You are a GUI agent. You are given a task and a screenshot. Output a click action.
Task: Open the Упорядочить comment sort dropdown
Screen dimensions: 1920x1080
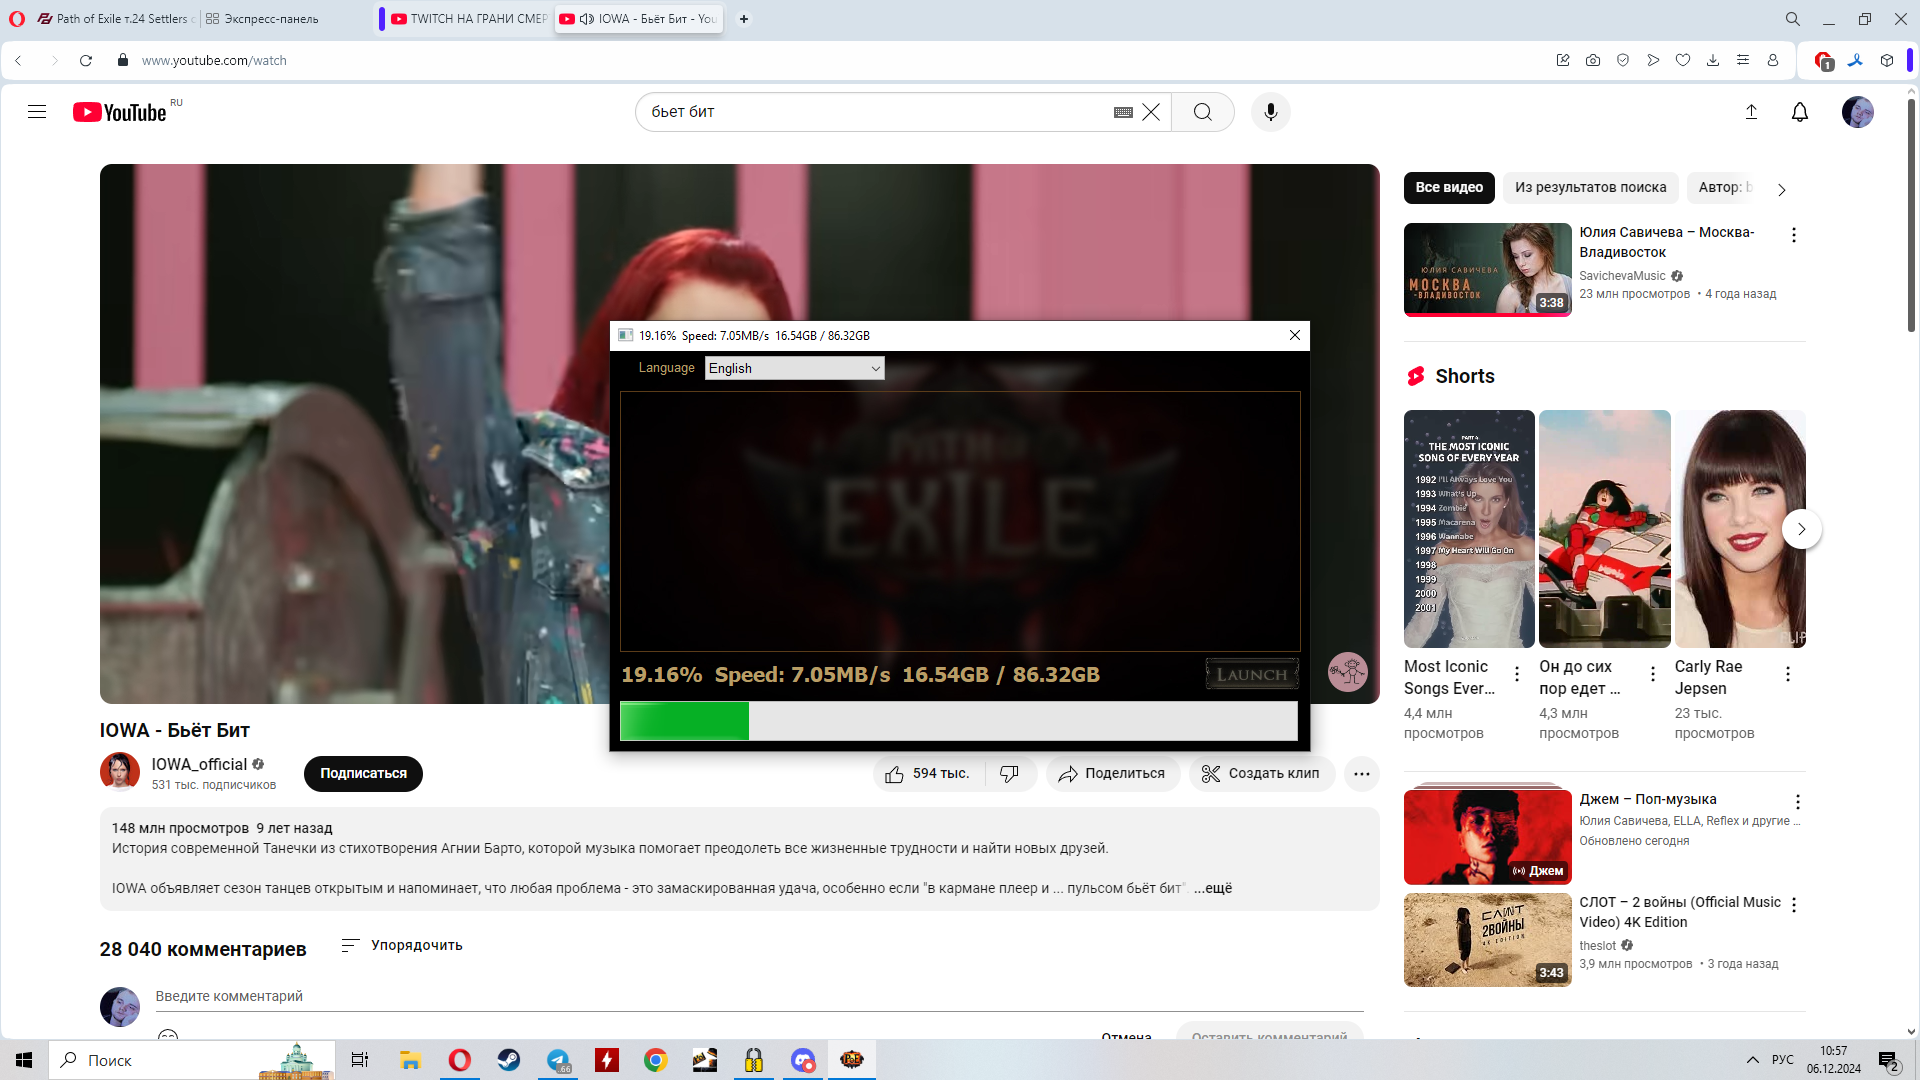(402, 945)
